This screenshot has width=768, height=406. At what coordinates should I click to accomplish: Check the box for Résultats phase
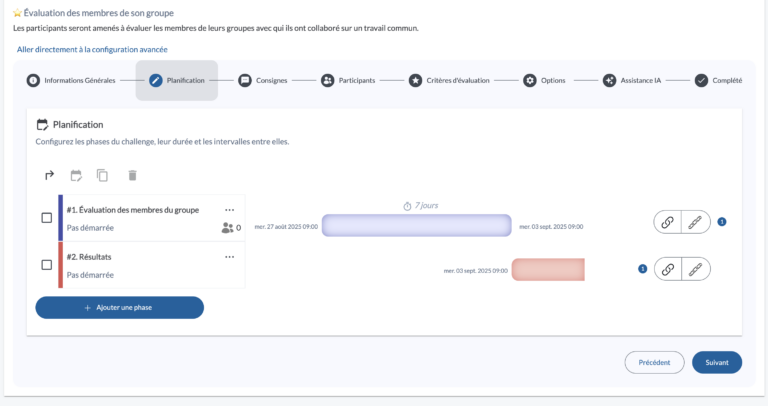coord(47,265)
